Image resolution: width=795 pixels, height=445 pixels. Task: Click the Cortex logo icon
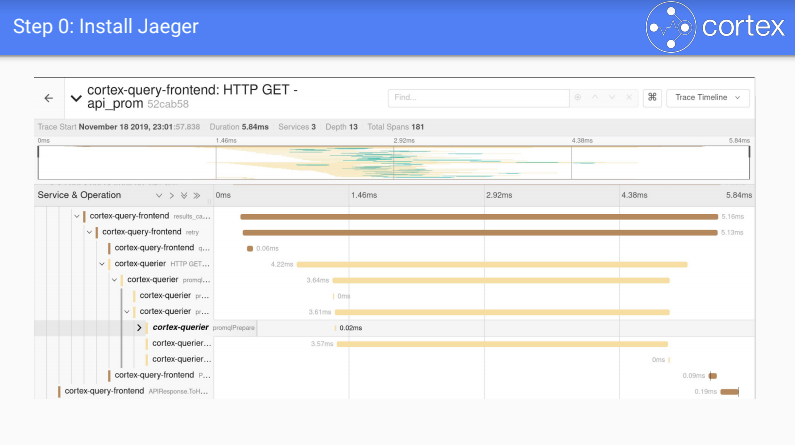point(670,27)
